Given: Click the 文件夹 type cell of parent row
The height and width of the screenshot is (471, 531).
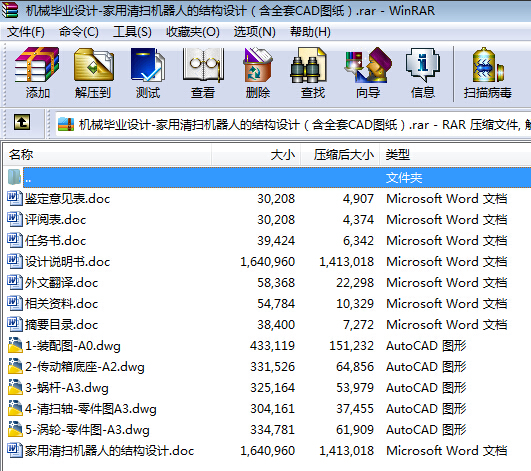Looking at the screenshot, I should point(404,177).
